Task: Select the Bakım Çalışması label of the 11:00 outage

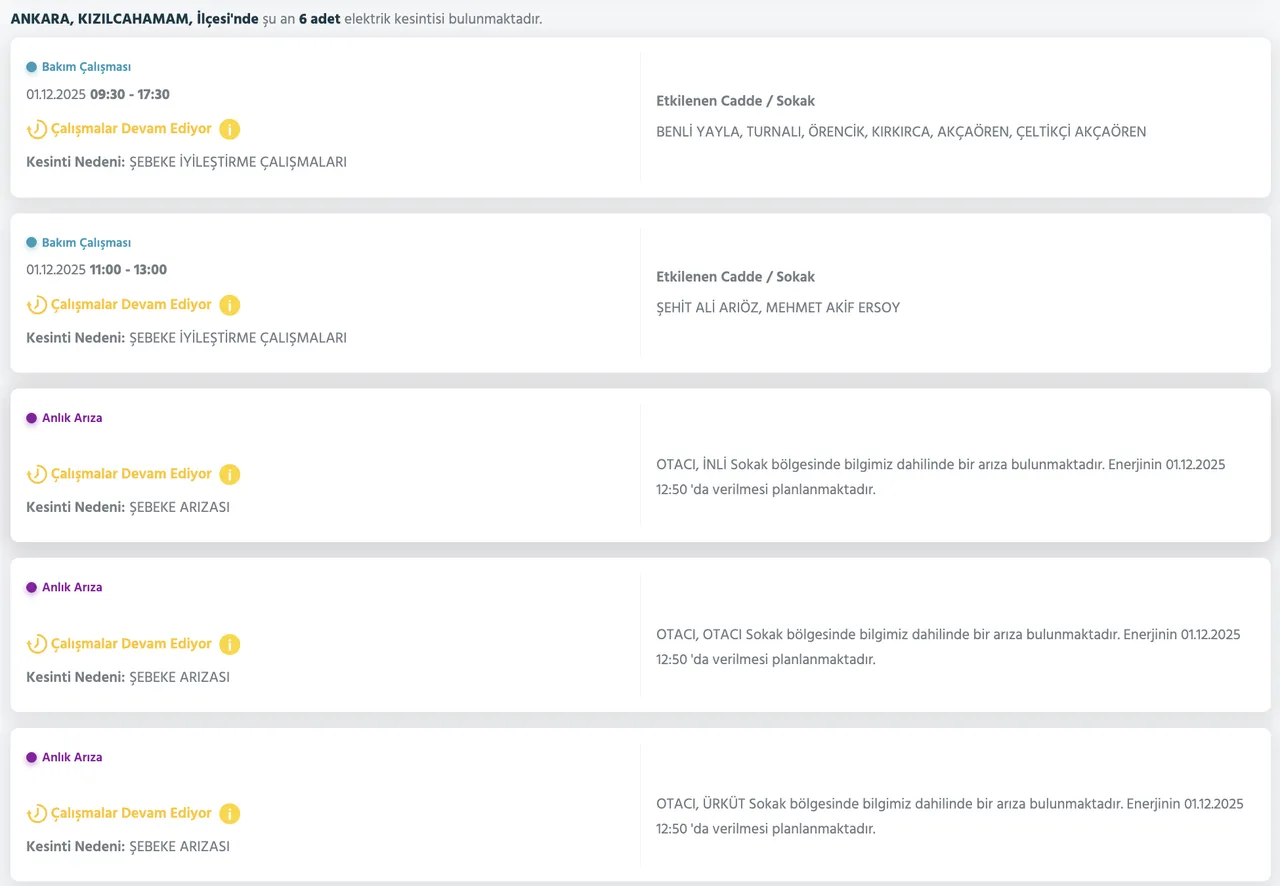Action: (86, 243)
